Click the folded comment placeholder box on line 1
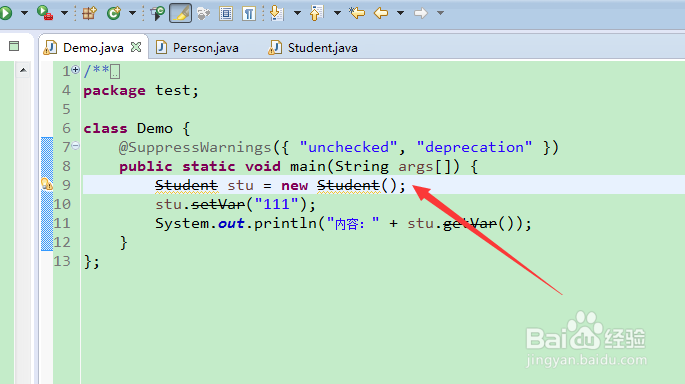This screenshot has width=685, height=384. [x=115, y=71]
